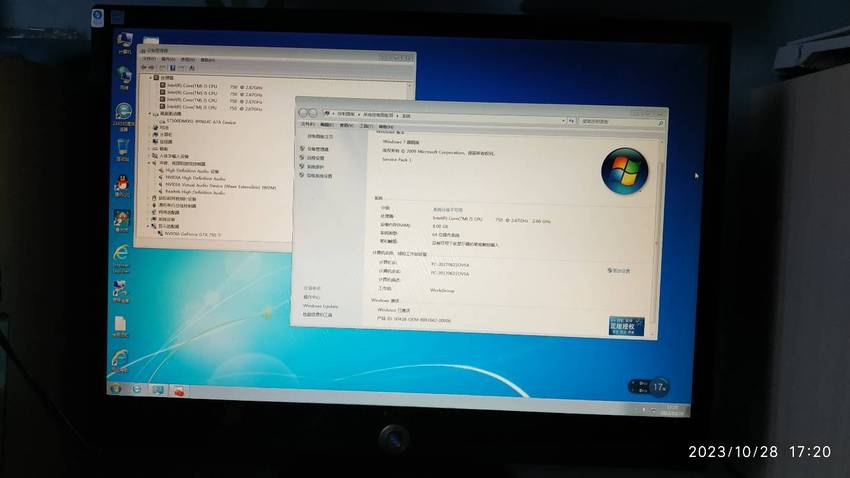
Task: Click the Windows Start orb
Action: click(x=115, y=389)
